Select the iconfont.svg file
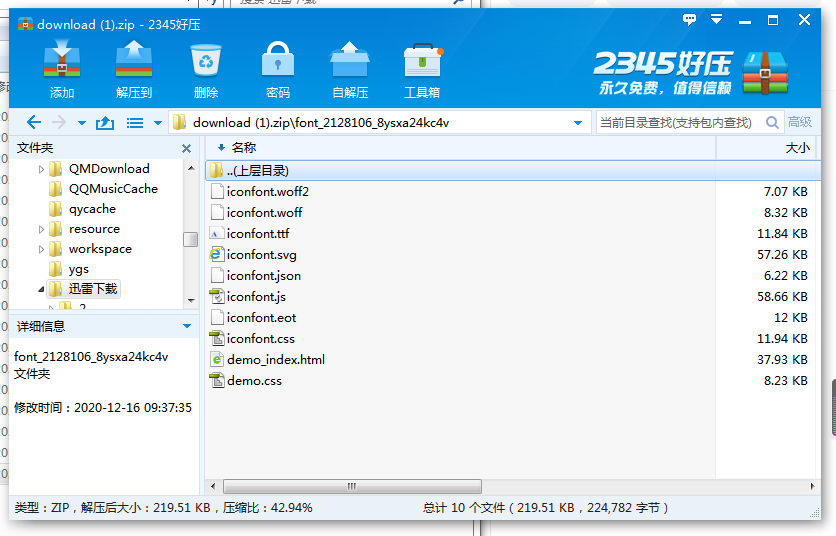This screenshot has width=836, height=536. [512, 255]
